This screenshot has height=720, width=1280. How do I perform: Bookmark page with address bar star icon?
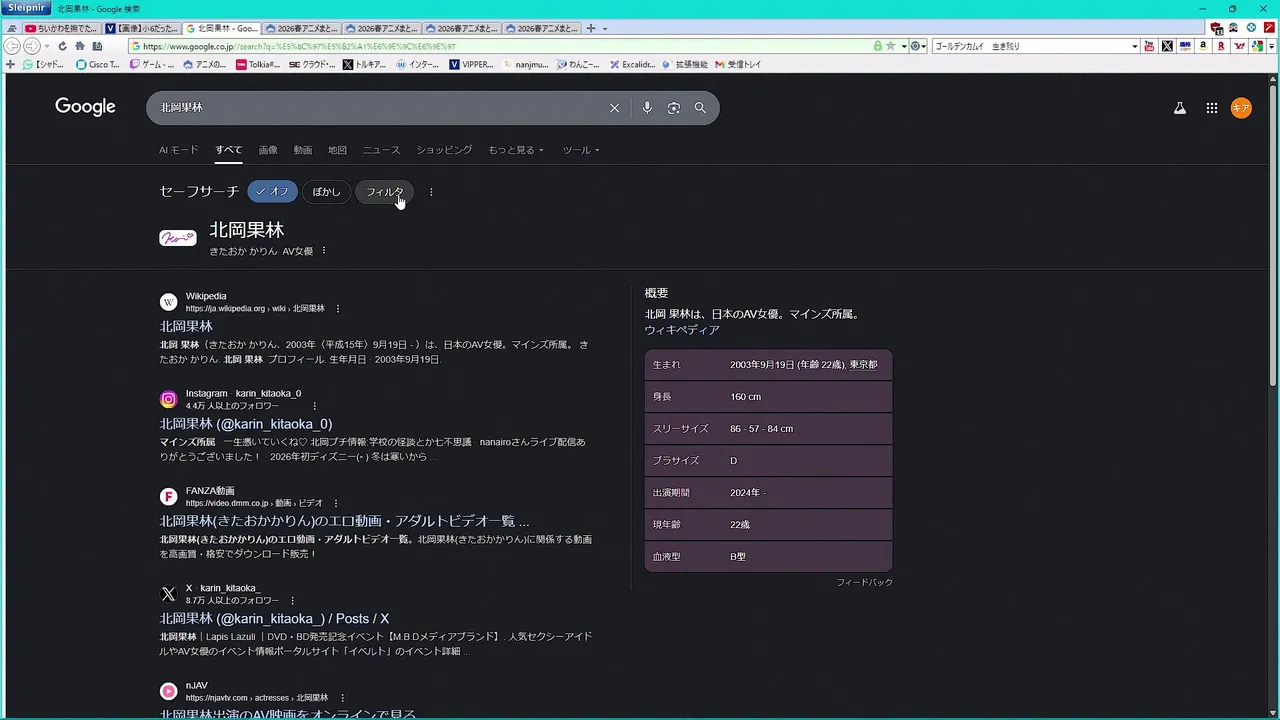pos(890,46)
